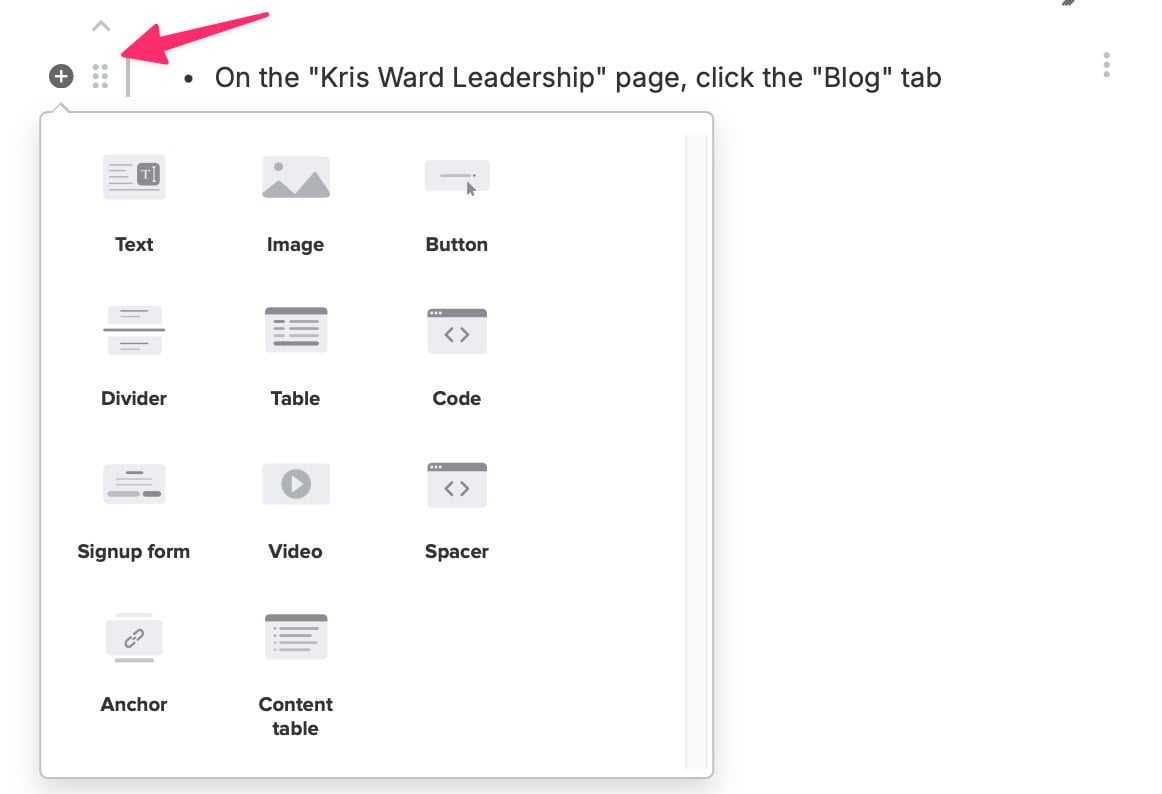
Task: Add a Button block
Action: (x=457, y=200)
